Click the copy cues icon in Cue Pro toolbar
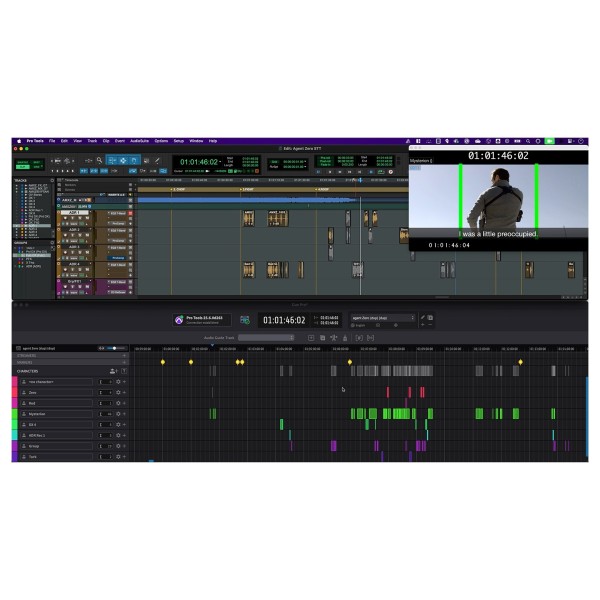This screenshot has height=600, width=600. (x=323, y=338)
